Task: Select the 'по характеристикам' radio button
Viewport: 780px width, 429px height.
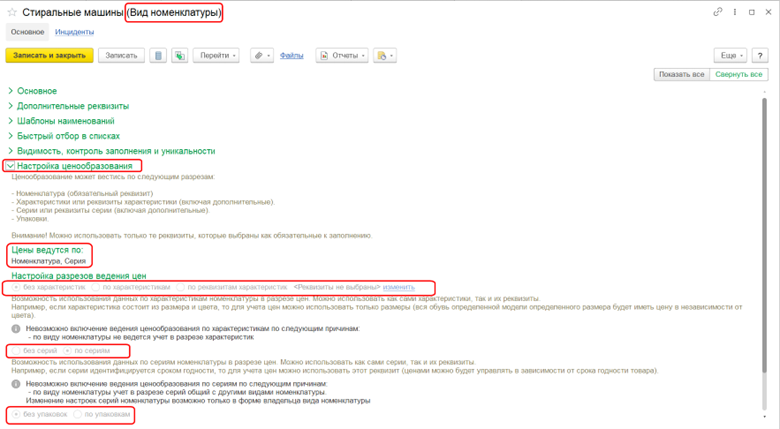Action: point(95,287)
